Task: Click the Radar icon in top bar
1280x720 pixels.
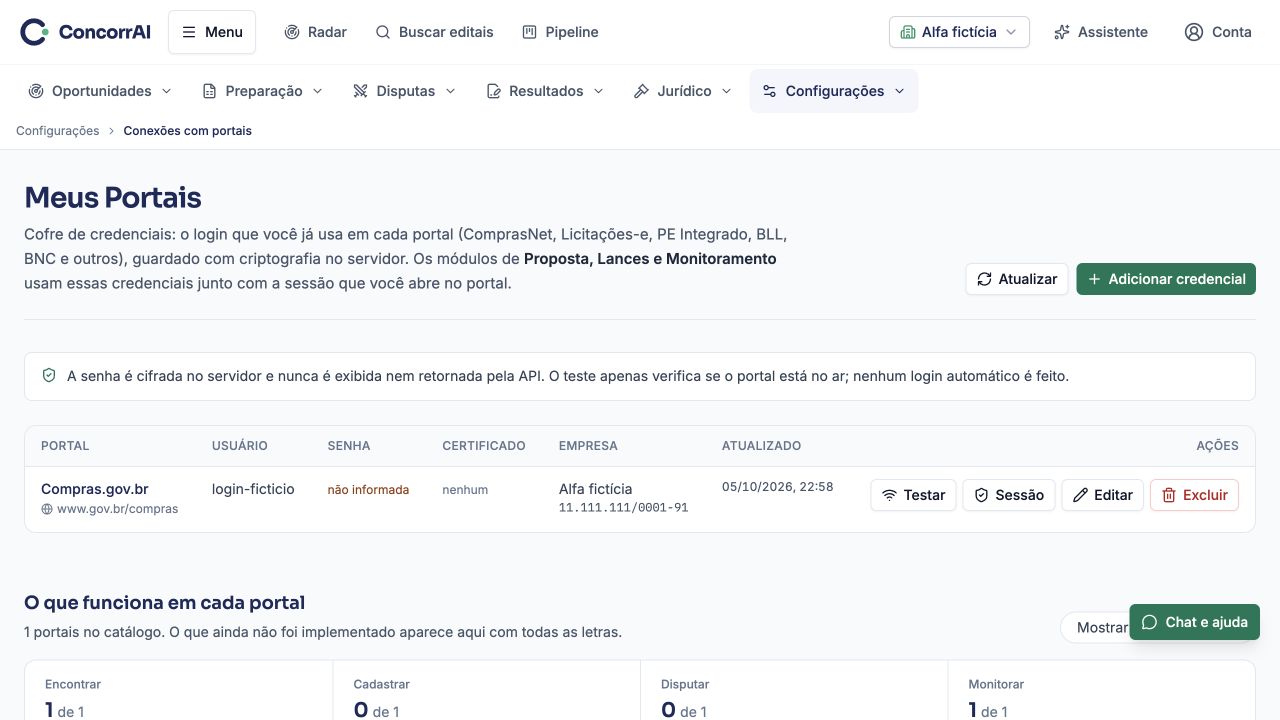Action: point(292,32)
